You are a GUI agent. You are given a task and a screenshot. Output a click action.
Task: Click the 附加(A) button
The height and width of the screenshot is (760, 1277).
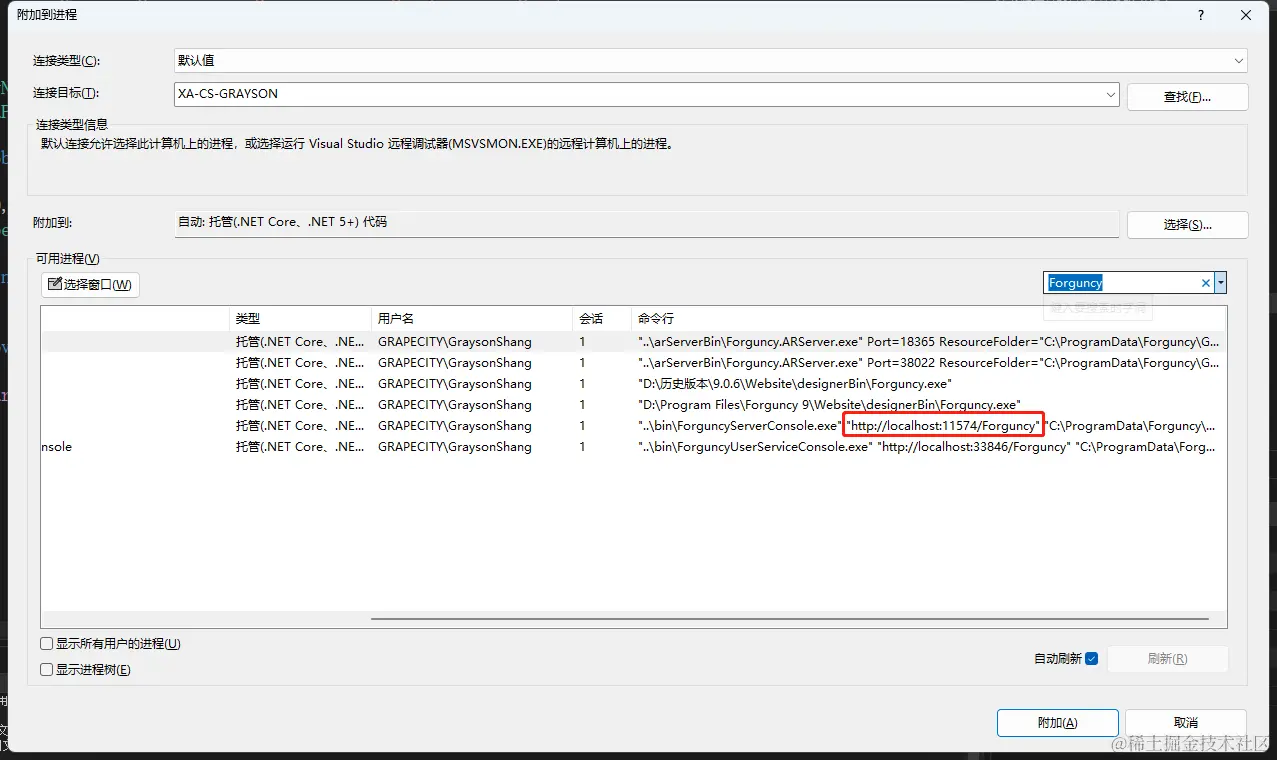1057,723
